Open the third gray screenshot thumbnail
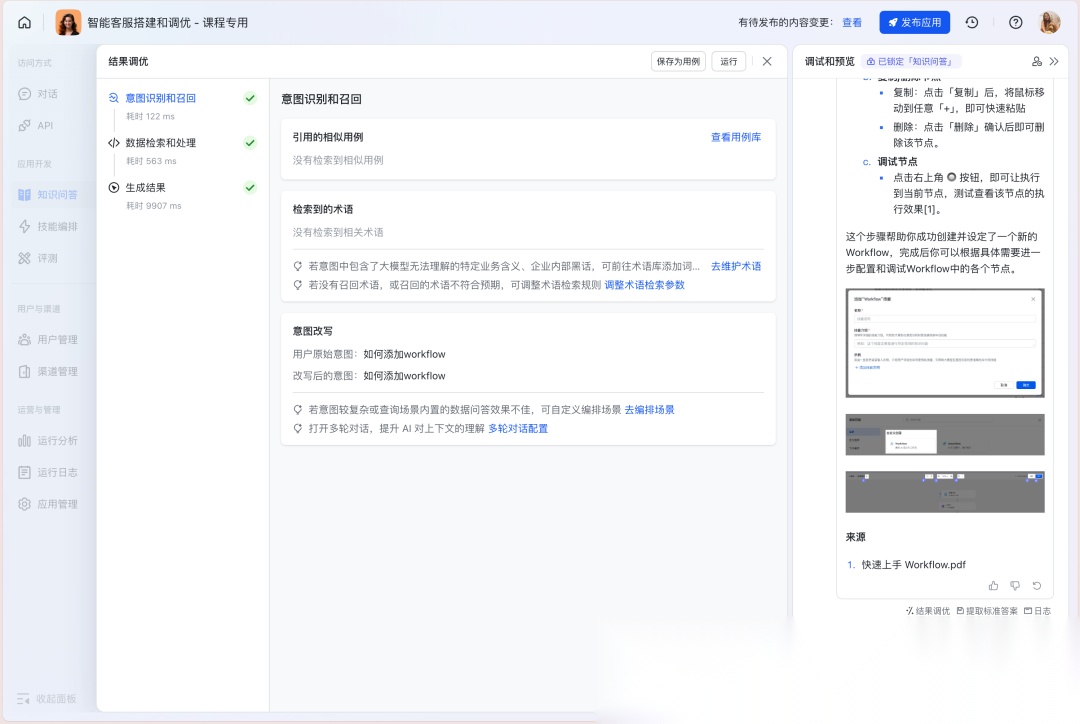1080x724 pixels. (945, 492)
